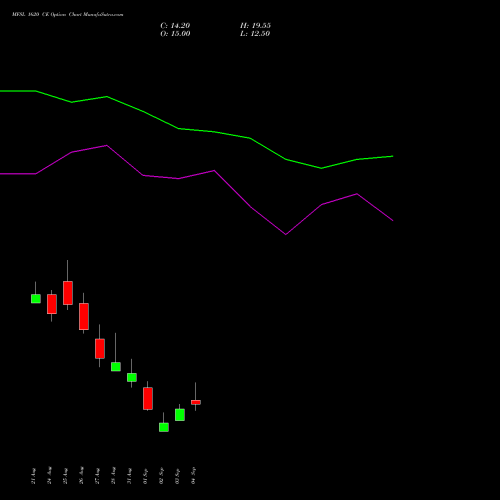Select the green candlestick above 21 Aug
The width and height of the screenshot is (500, 500).
[x=36, y=299]
